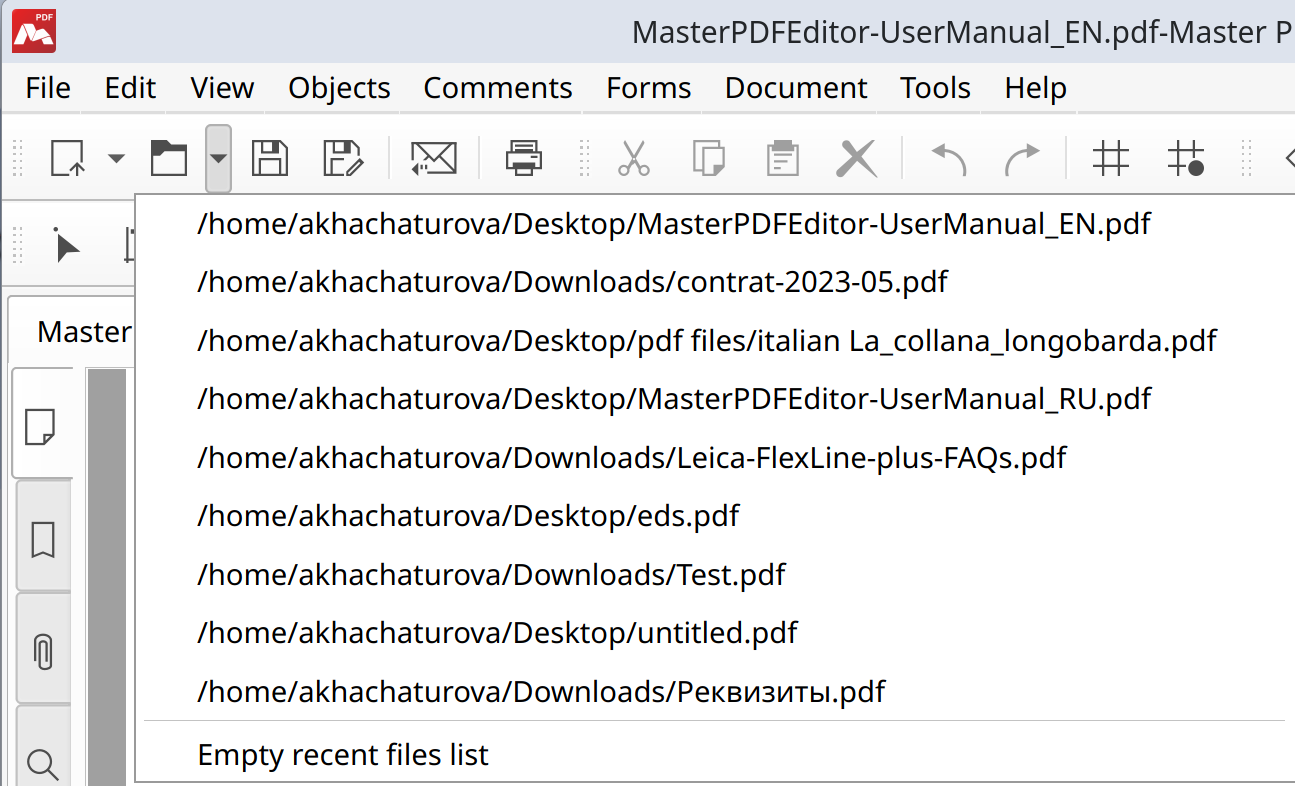1295x786 pixels.
Task: Toggle the Grid display icon
Action: [x=1111, y=158]
